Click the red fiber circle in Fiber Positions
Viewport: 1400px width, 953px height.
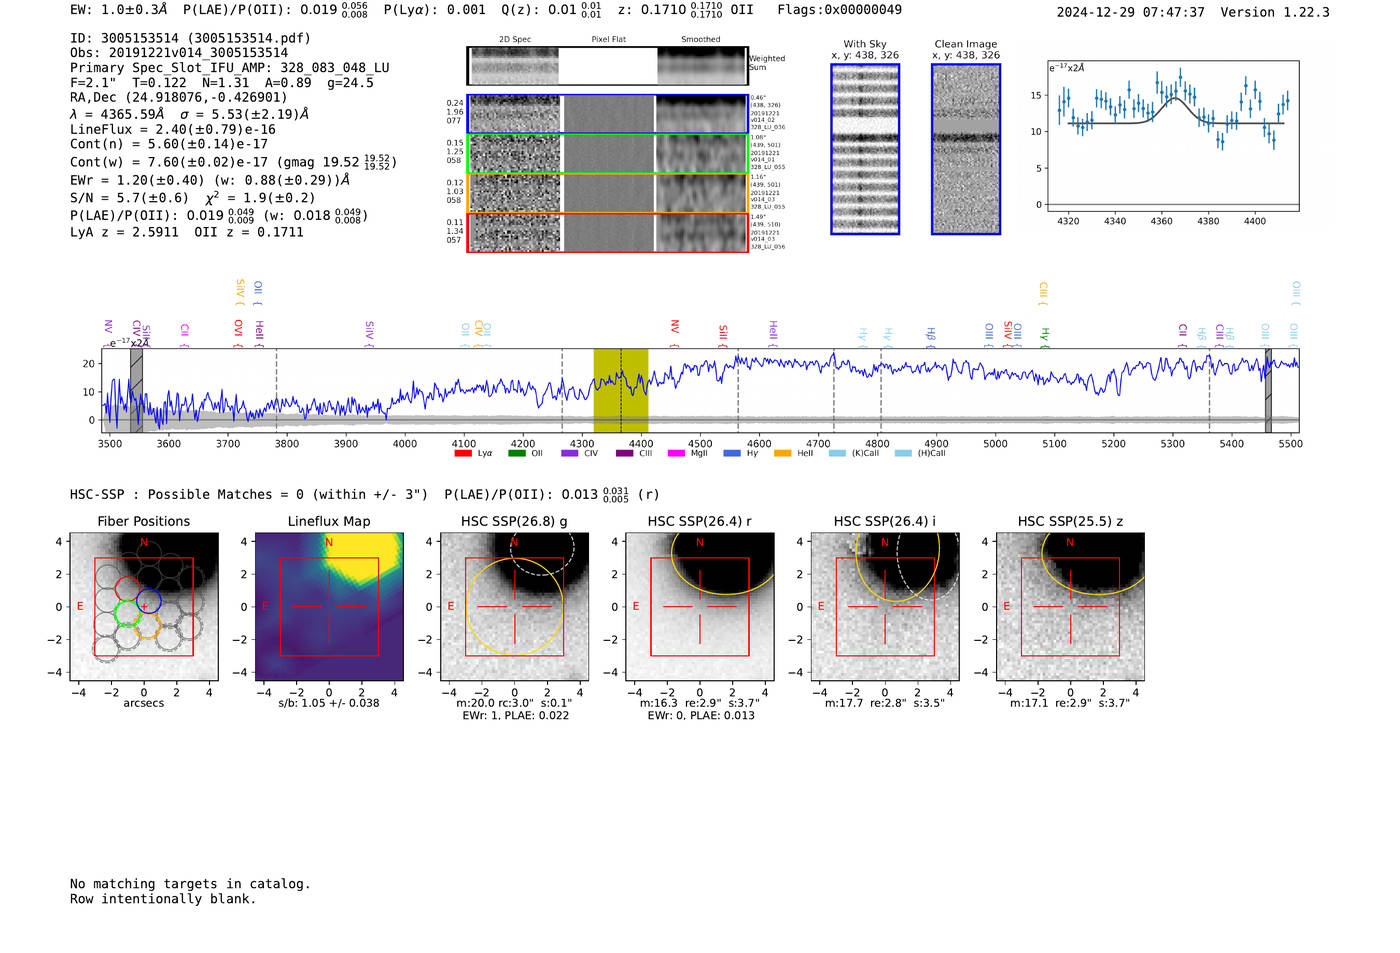tap(128, 589)
